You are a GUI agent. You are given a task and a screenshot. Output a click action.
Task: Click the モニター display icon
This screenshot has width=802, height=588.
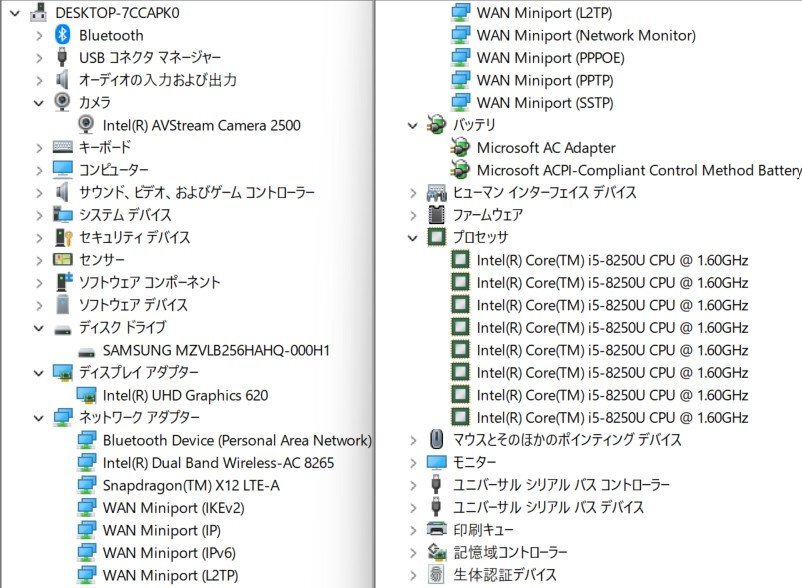tap(436, 462)
